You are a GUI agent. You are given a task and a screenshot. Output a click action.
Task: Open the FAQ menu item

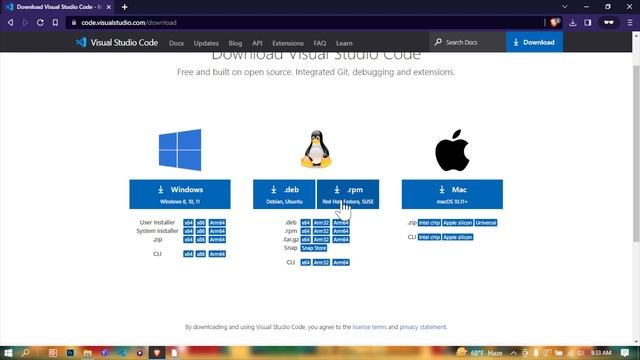point(320,43)
